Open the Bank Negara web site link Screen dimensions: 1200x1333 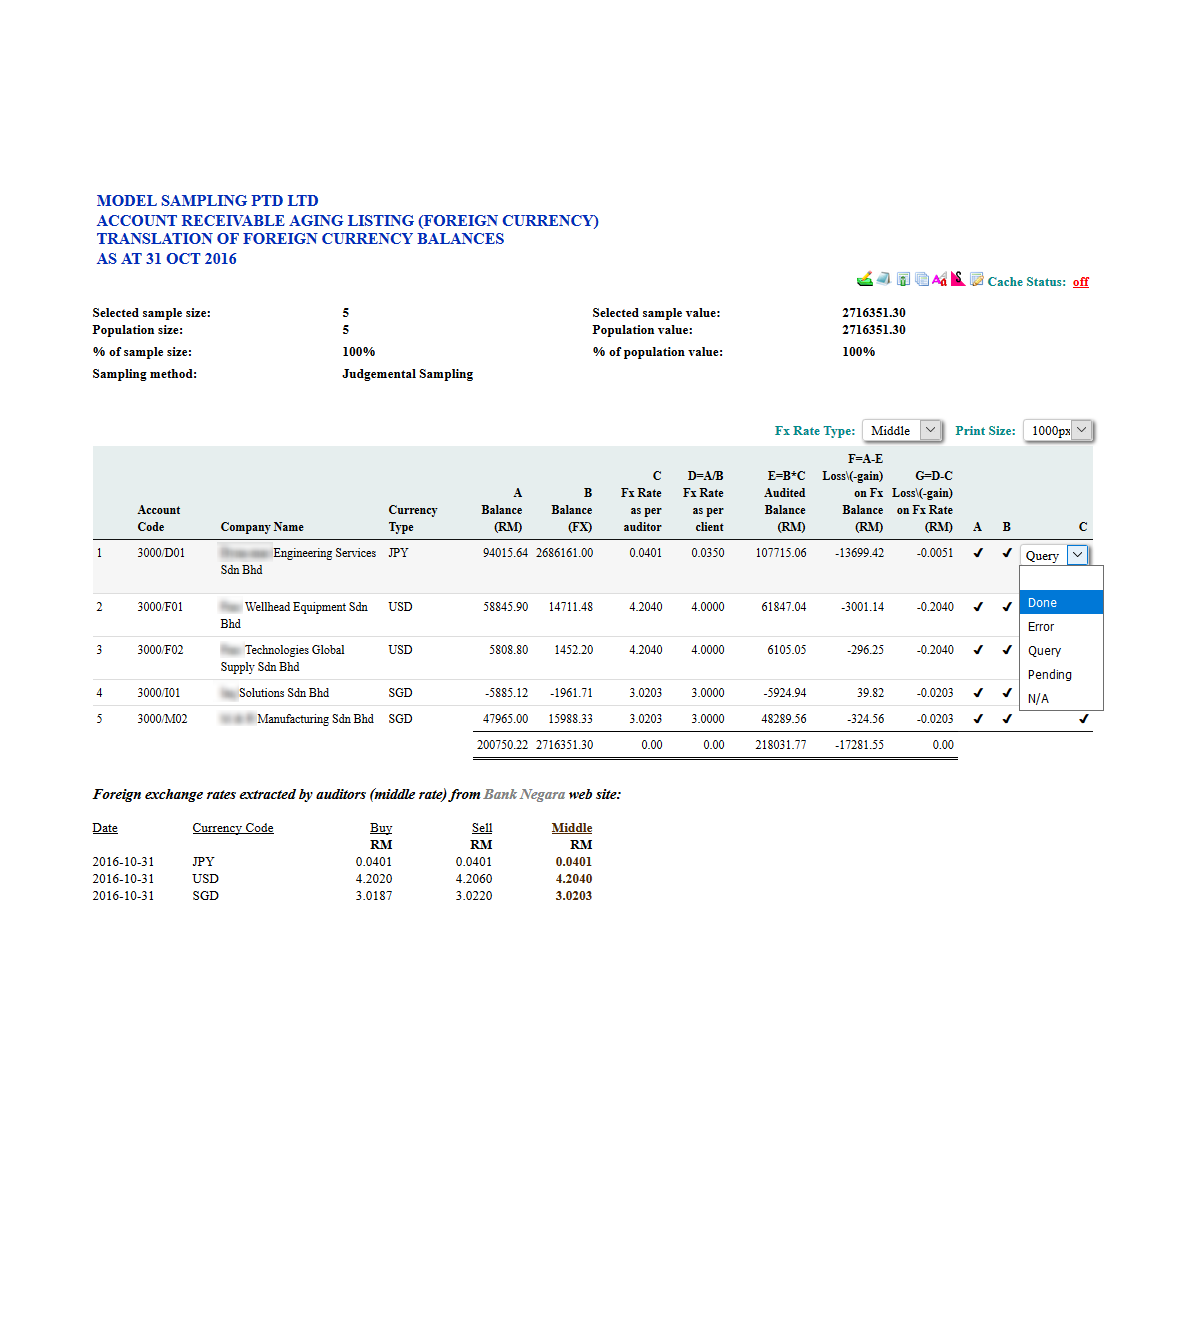click(524, 795)
